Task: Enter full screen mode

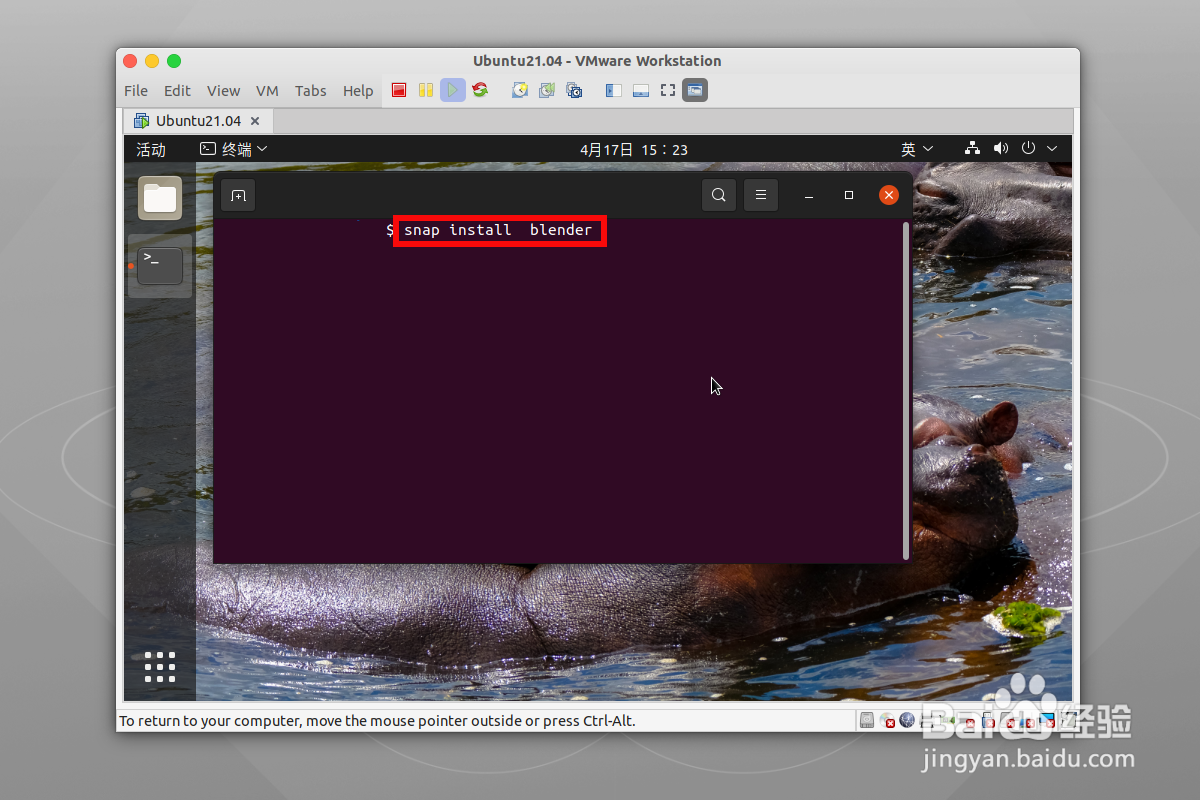Action: pyautogui.click(x=667, y=90)
